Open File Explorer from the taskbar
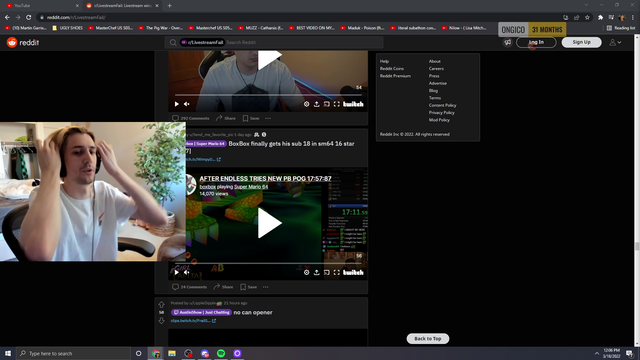640x360 pixels. point(172,353)
